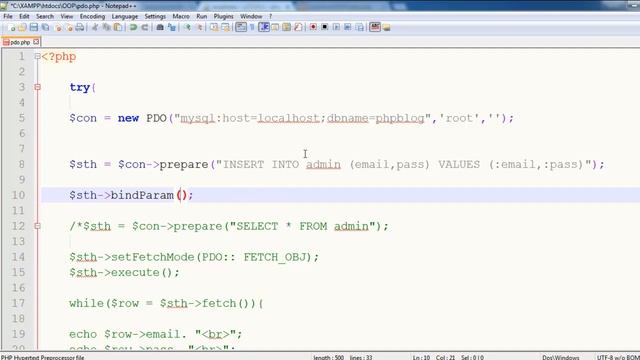
Task: Open the Window menu
Action: [251, 16]
